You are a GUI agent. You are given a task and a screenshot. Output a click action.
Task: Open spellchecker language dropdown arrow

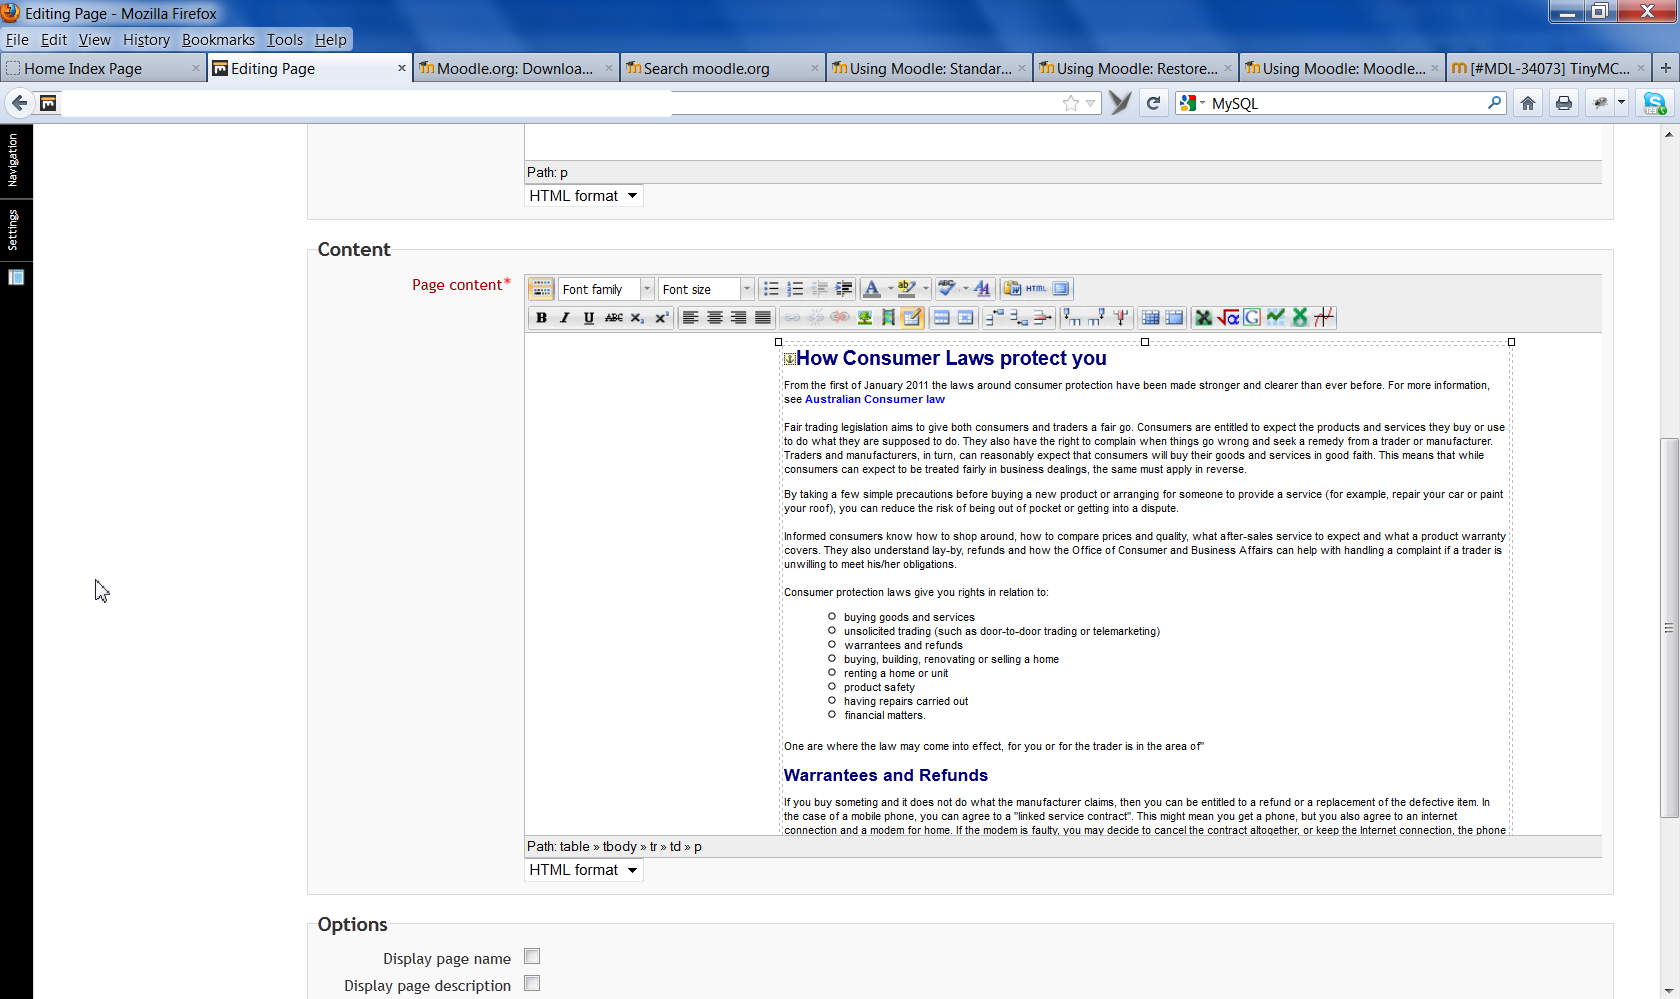(965, 289)
